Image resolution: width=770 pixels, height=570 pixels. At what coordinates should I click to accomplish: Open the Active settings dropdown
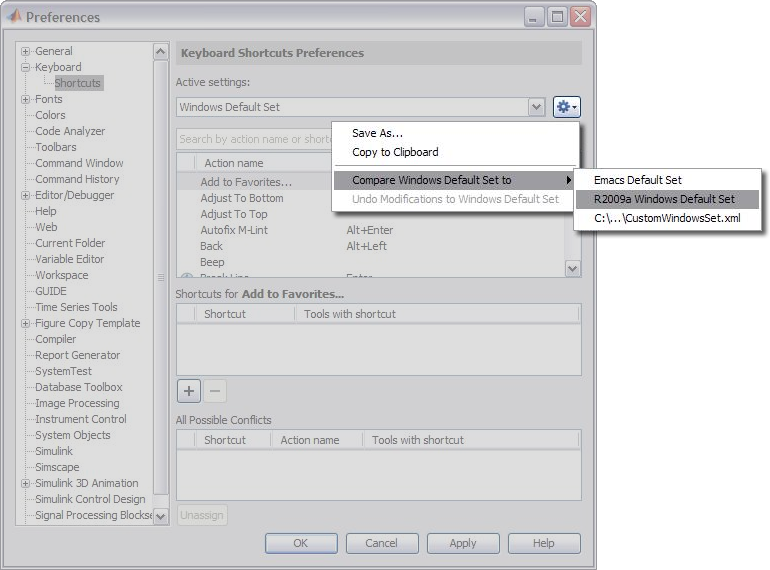[x=536, y=107]
